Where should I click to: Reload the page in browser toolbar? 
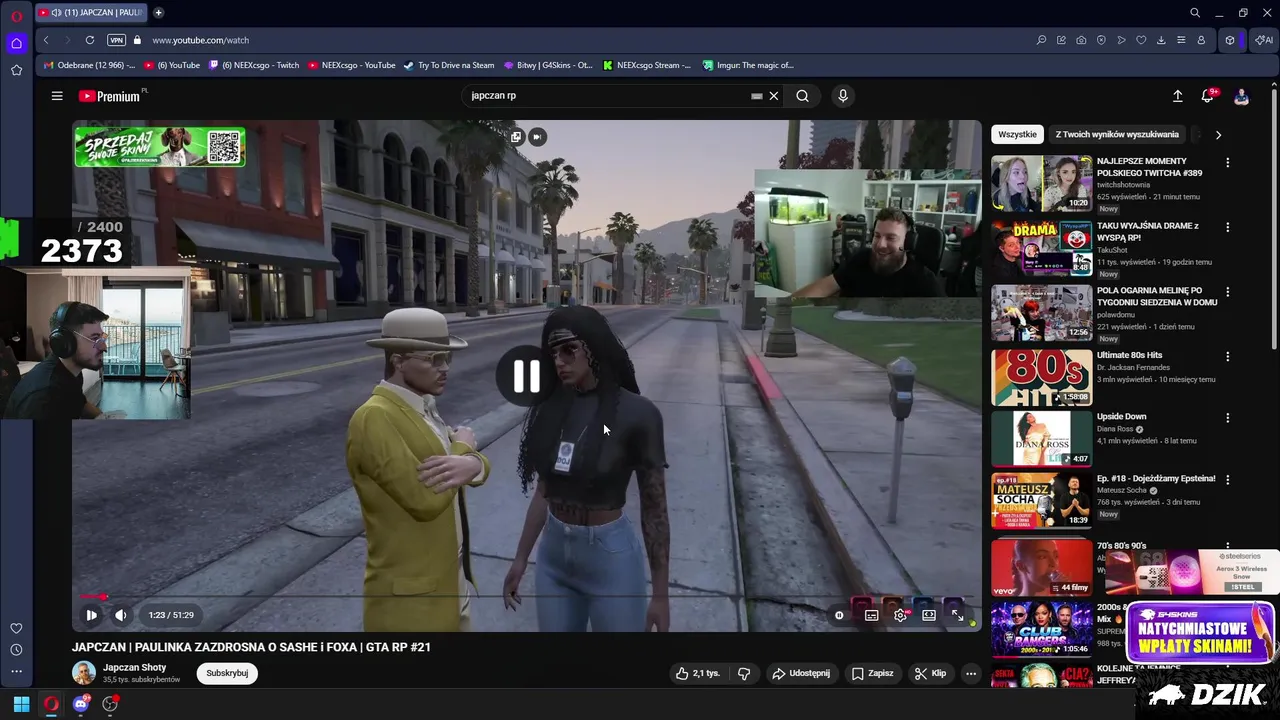90,40
